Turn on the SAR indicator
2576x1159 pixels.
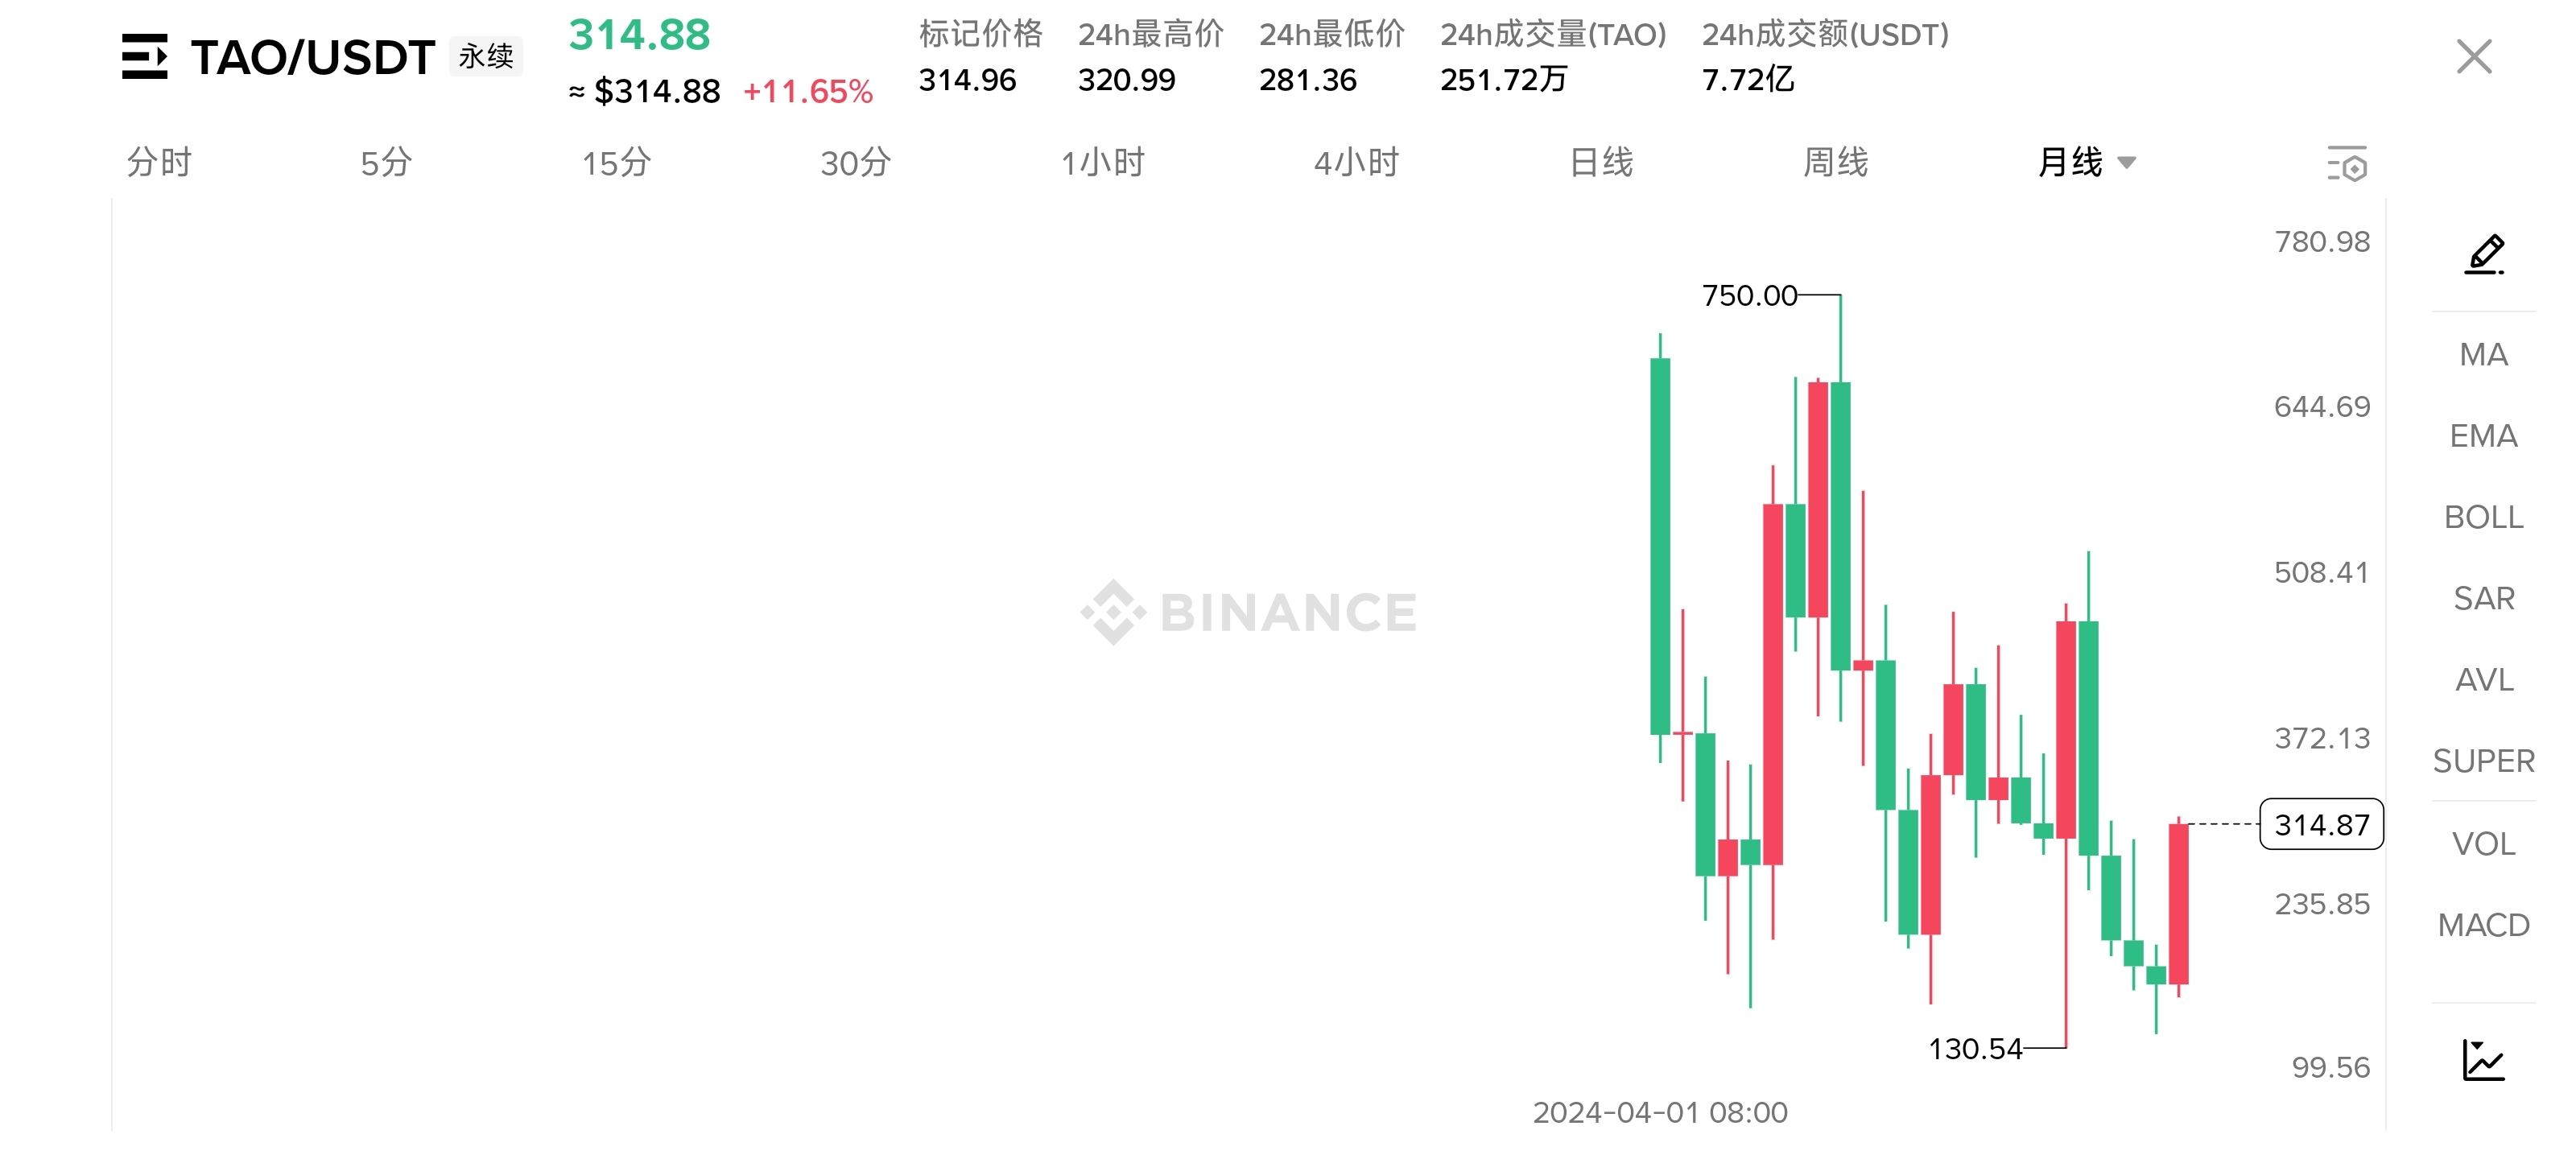(x=2483, y=598)
